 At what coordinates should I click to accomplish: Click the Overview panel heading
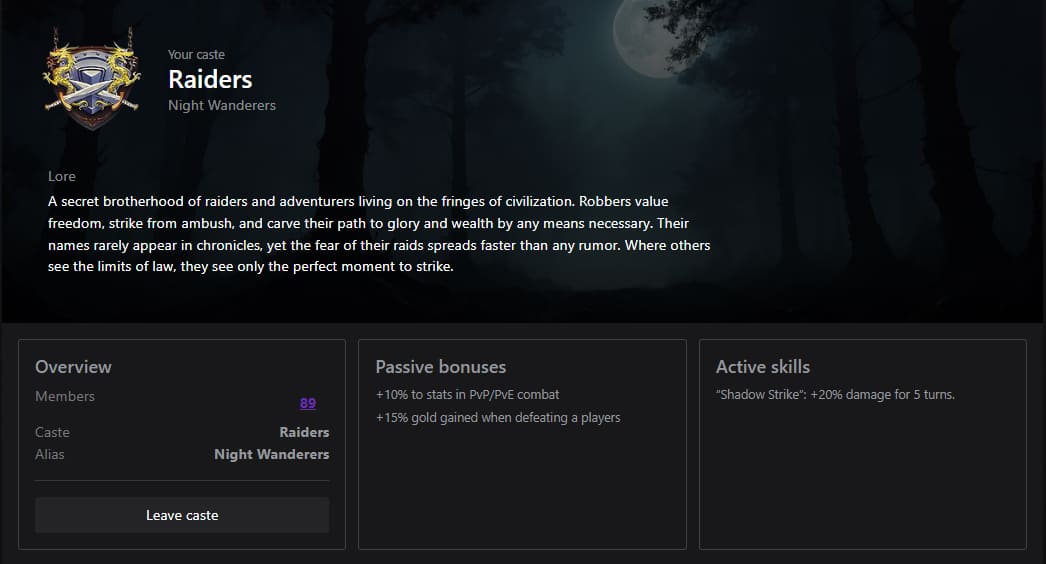point(73,367)
